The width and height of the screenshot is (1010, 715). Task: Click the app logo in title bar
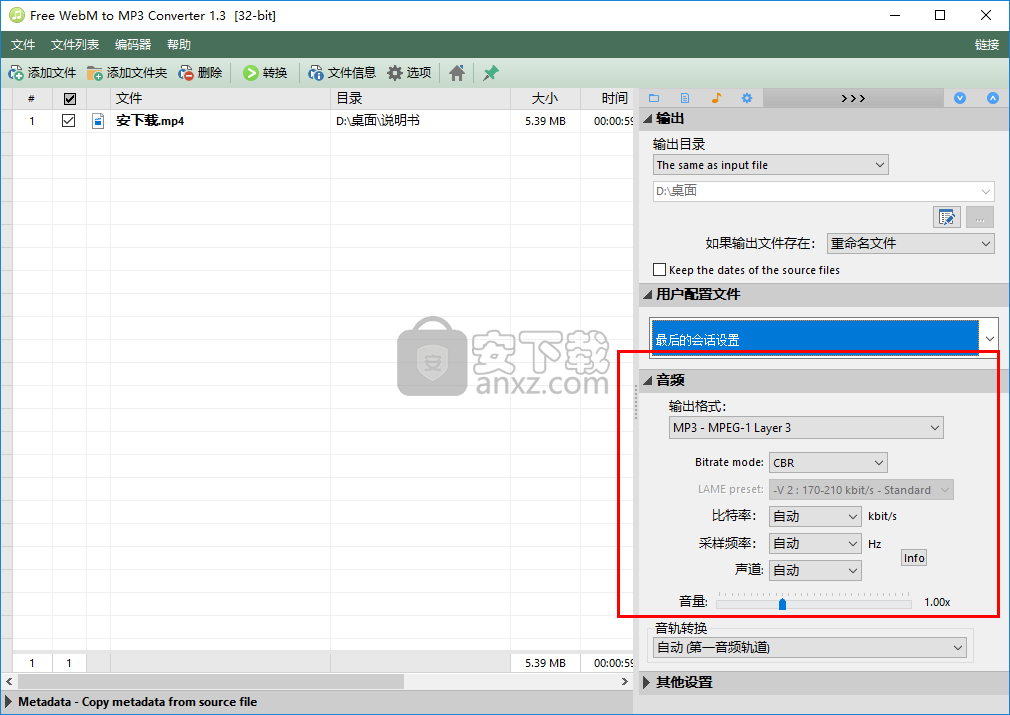click(x=16, y=15)
